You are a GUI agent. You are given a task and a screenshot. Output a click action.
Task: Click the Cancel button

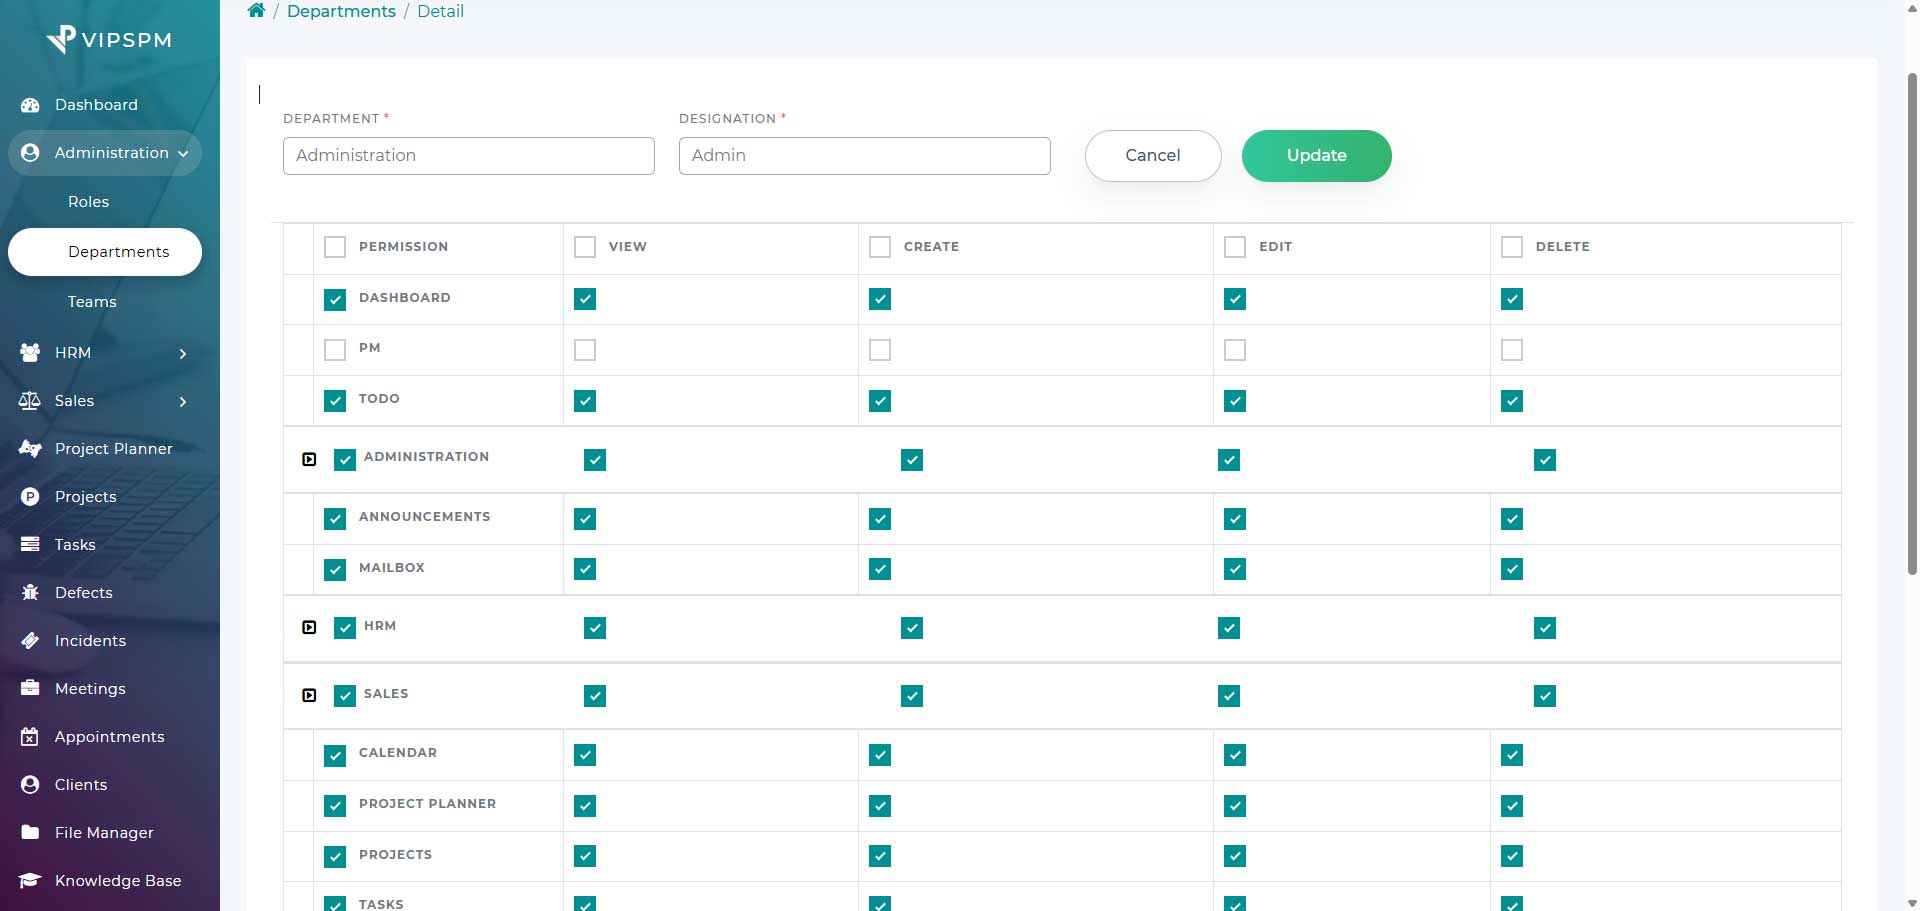tap(1153, 156)
